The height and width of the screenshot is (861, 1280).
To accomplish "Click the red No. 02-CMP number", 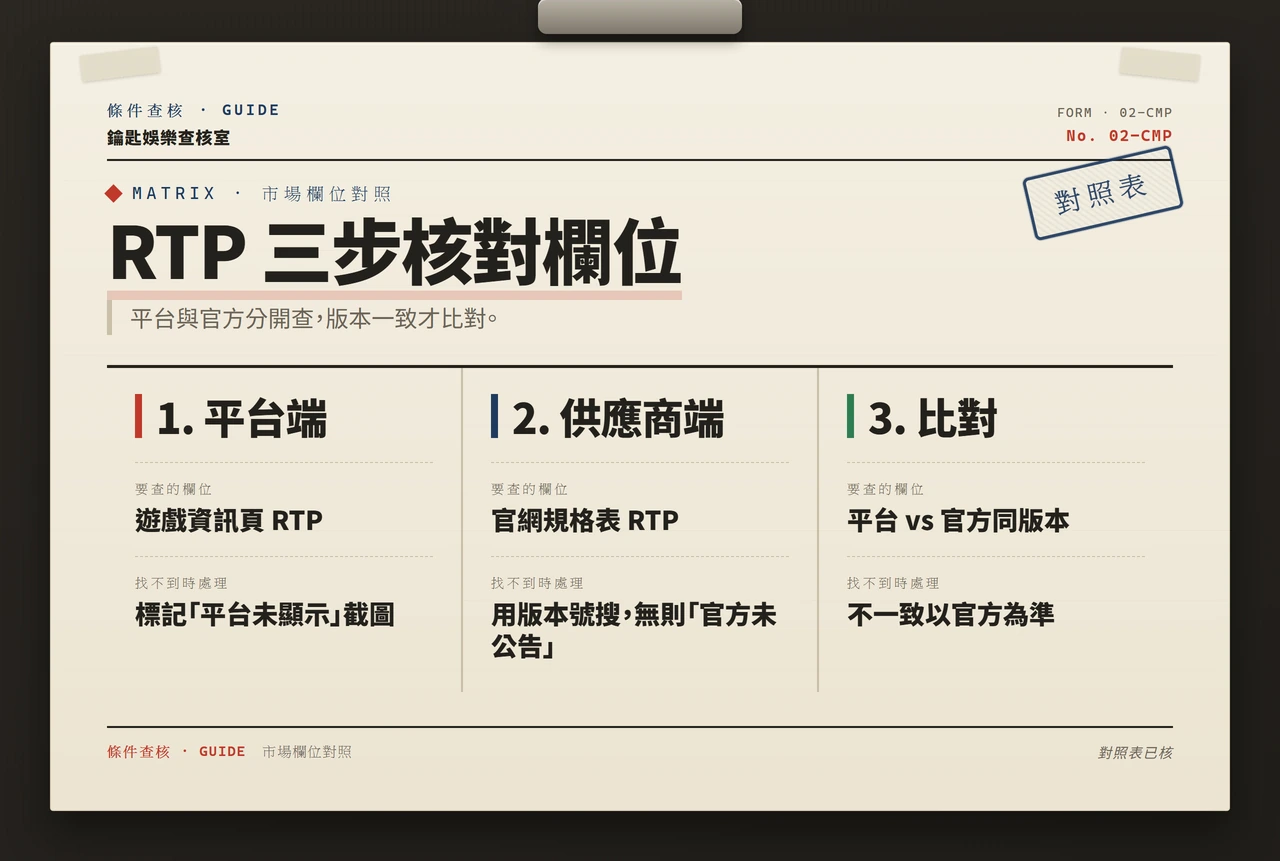I will [x=1119, y=135].
